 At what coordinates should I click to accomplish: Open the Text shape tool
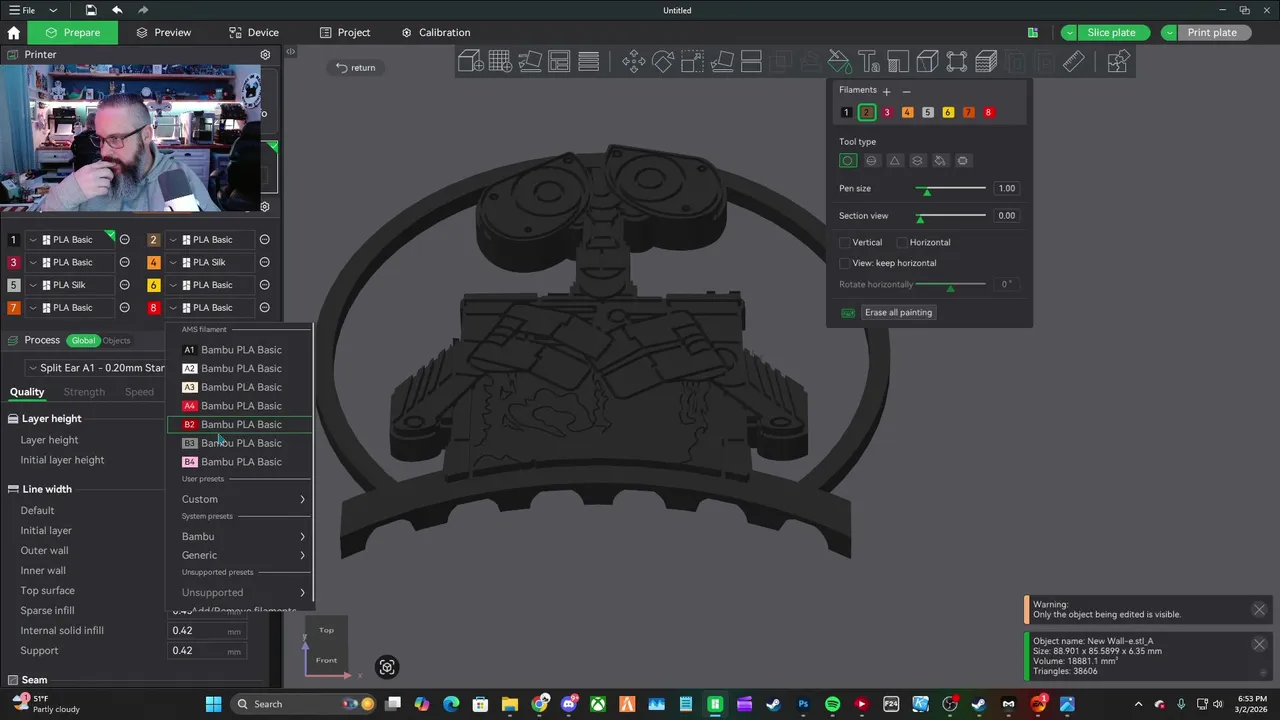pos(868,62)
